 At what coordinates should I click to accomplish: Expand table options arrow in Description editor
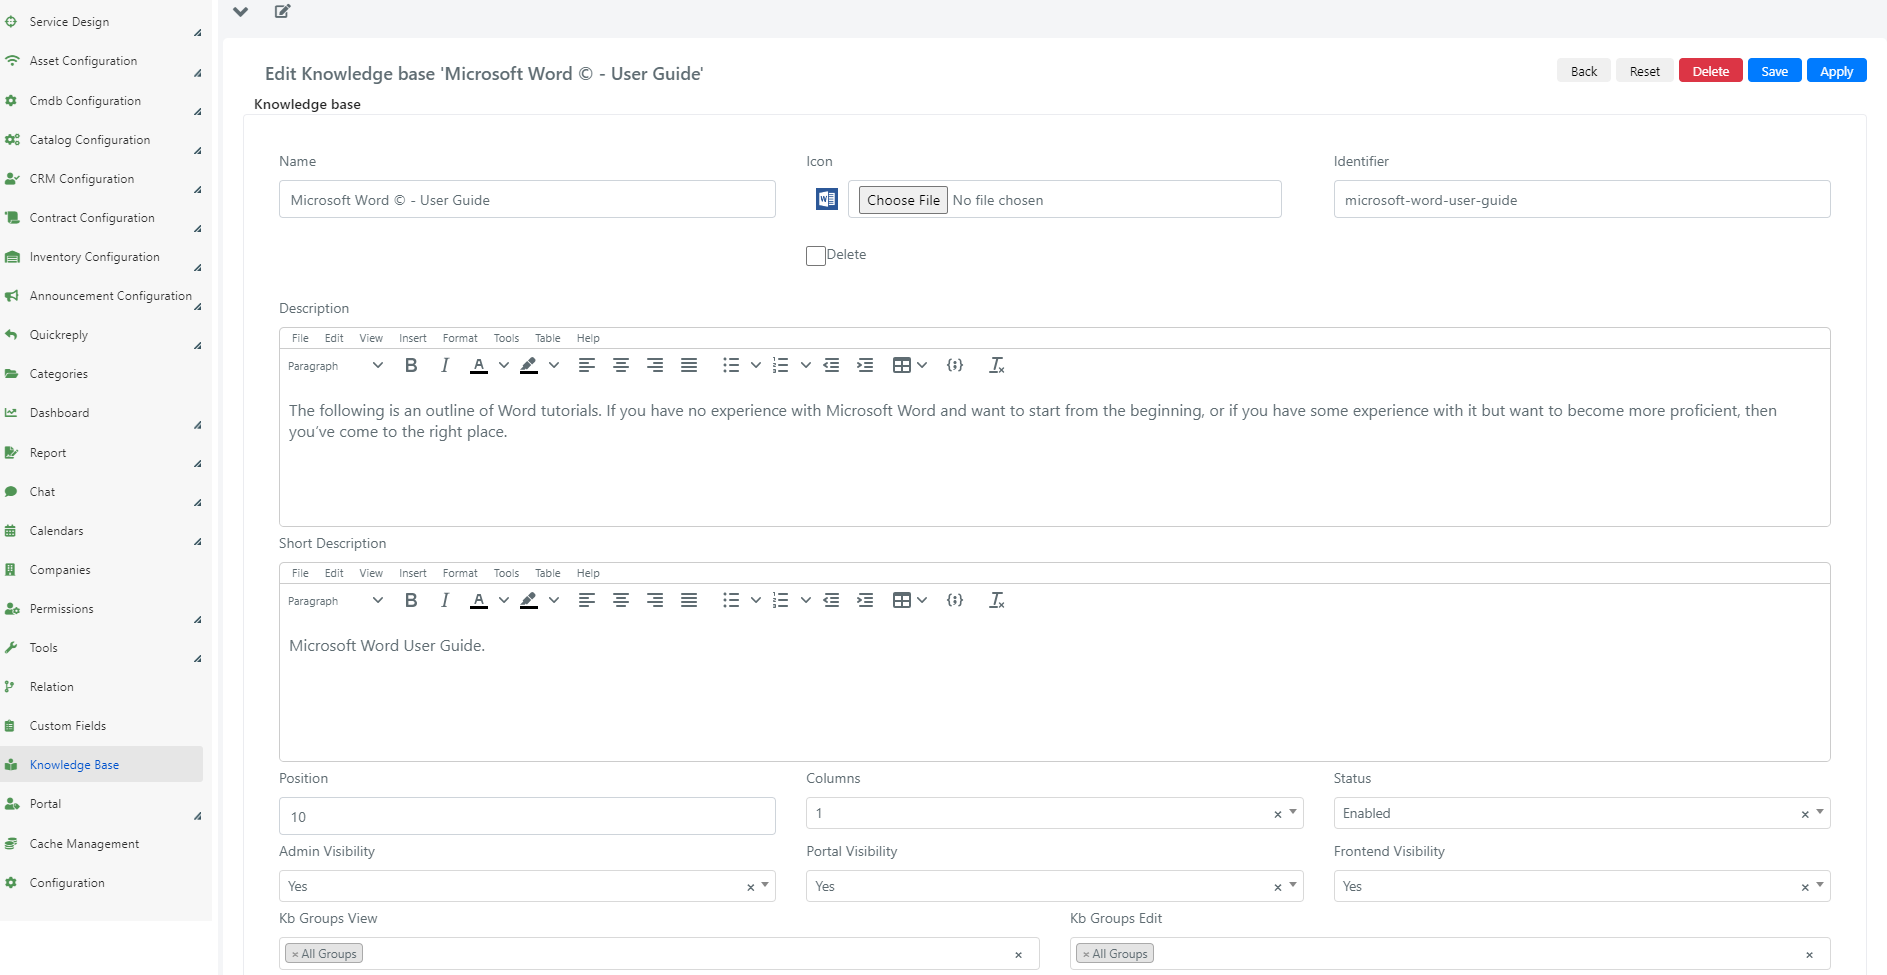[x=922, y=366]
